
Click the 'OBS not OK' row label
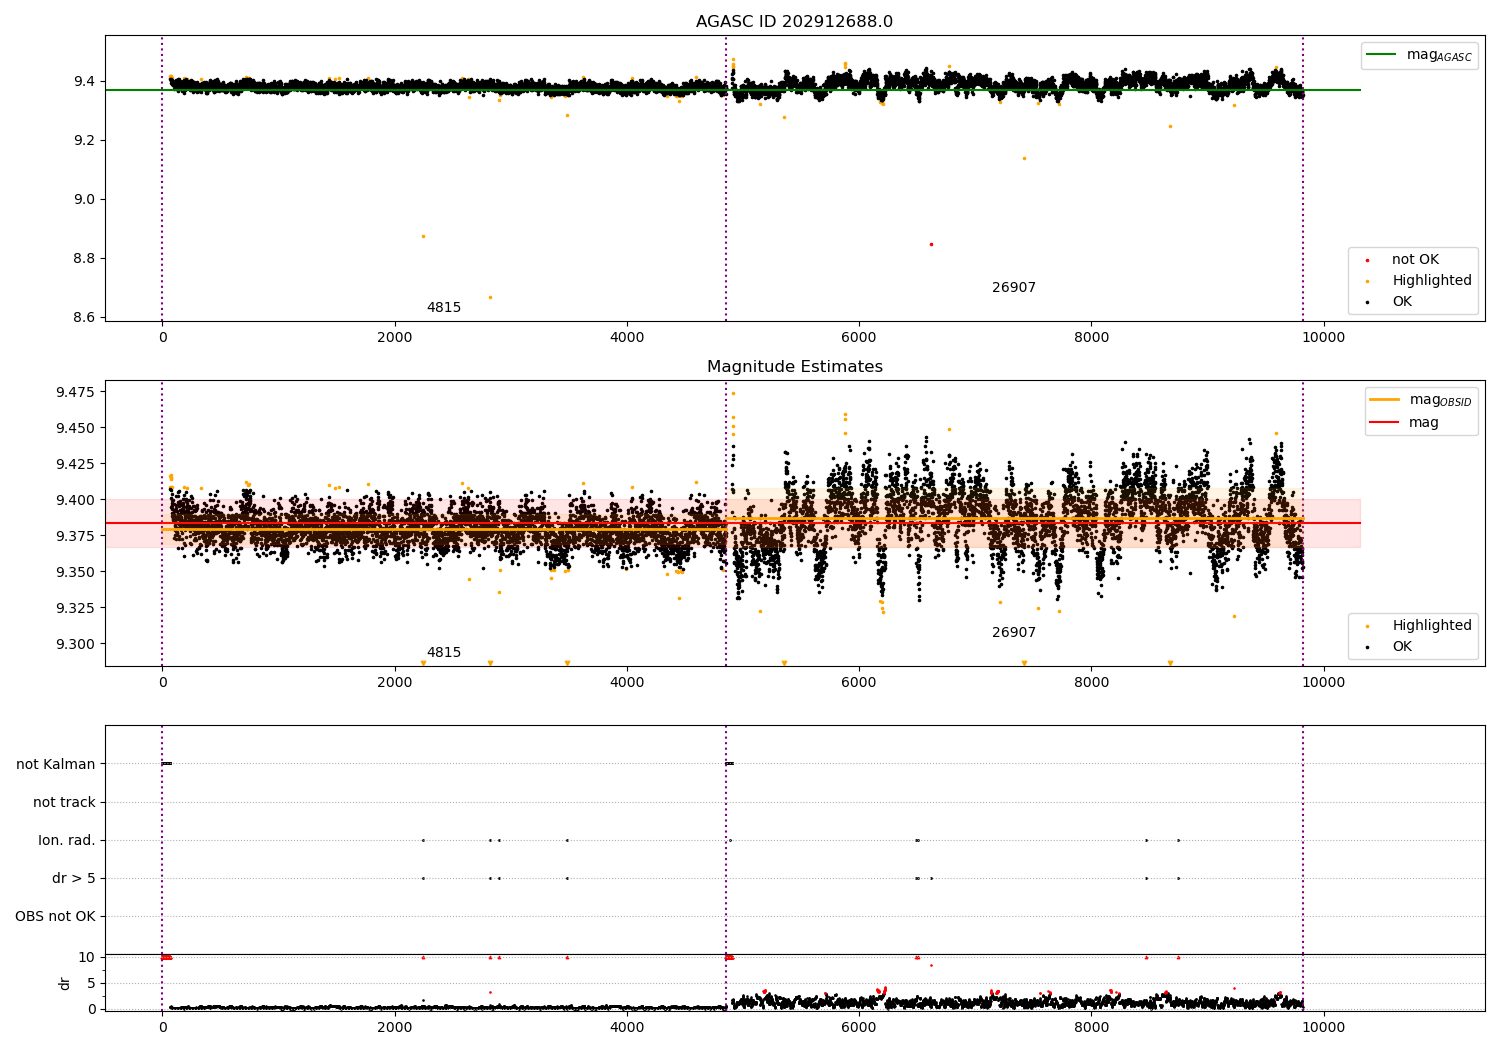tap(55, 917)
